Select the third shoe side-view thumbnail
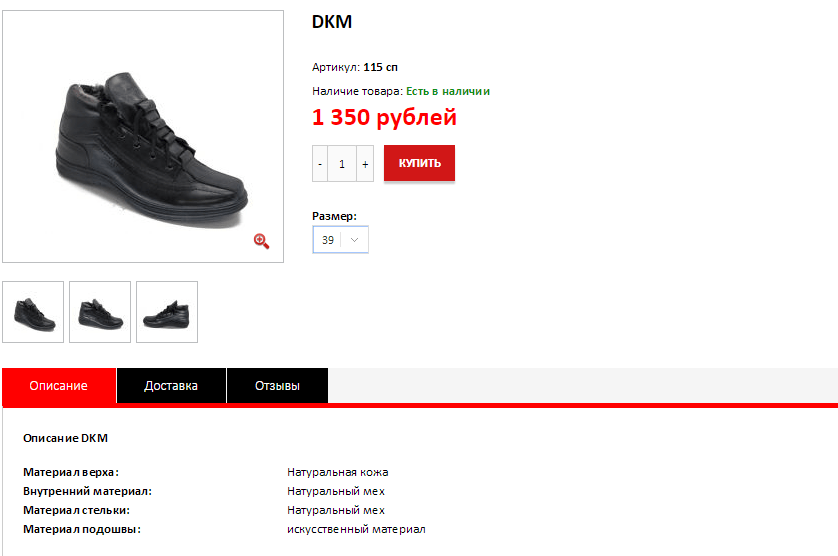 [167, 312]
